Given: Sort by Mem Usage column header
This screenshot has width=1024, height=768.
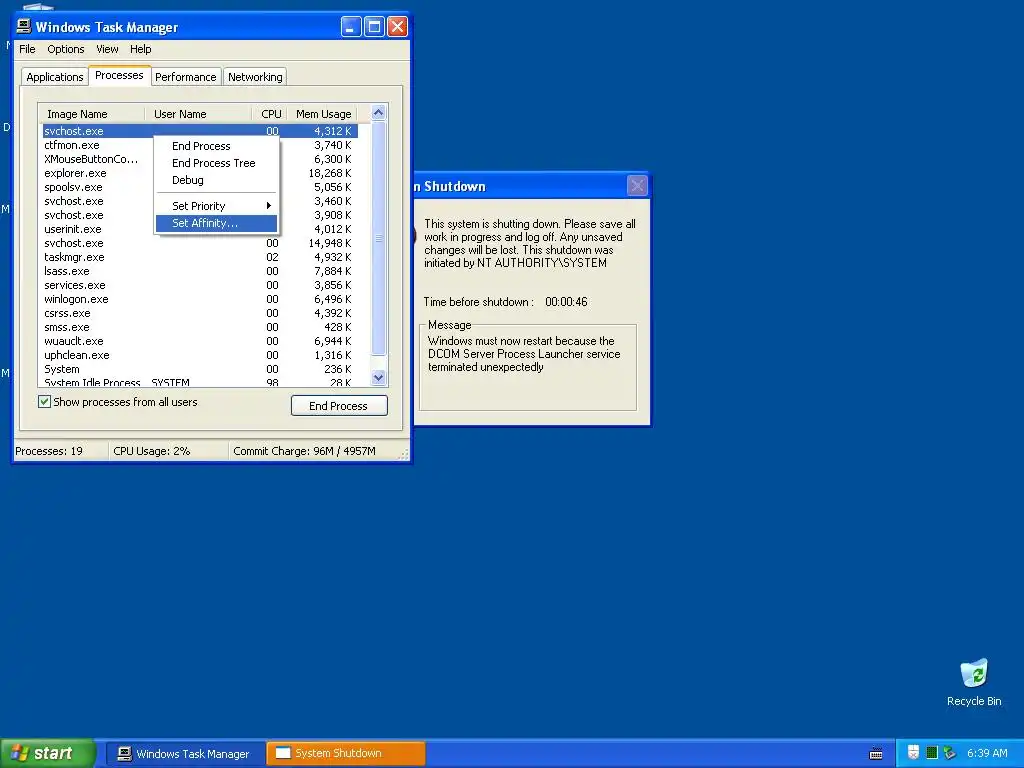Looking at the screenshot, I should click(323, 114).
